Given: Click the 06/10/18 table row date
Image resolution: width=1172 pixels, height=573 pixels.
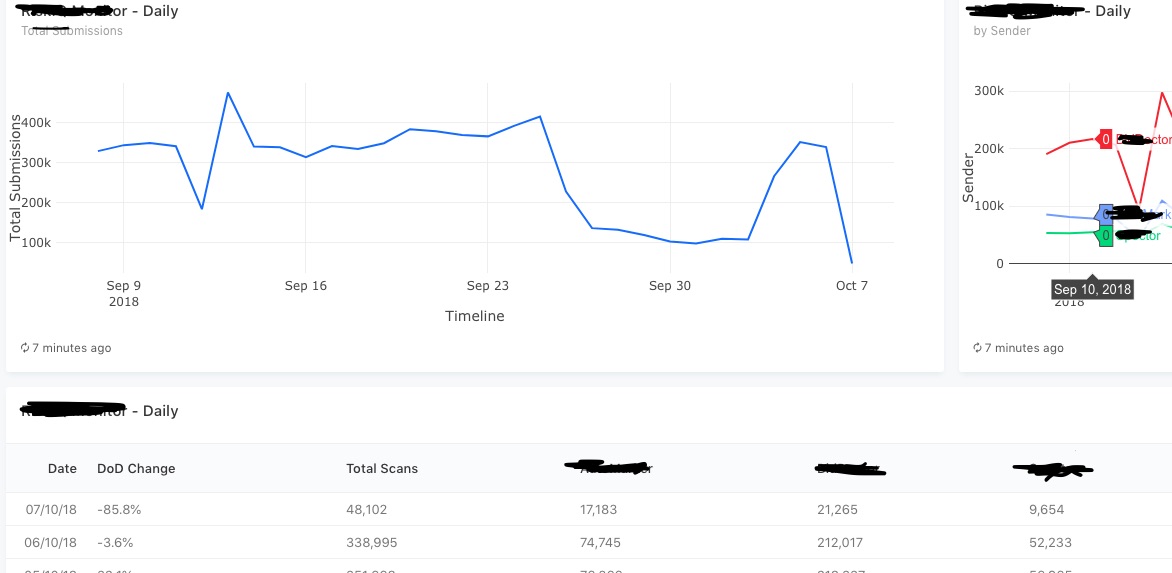Looking at the screenshot, I should pyautogui.click(x=52, y=542).
